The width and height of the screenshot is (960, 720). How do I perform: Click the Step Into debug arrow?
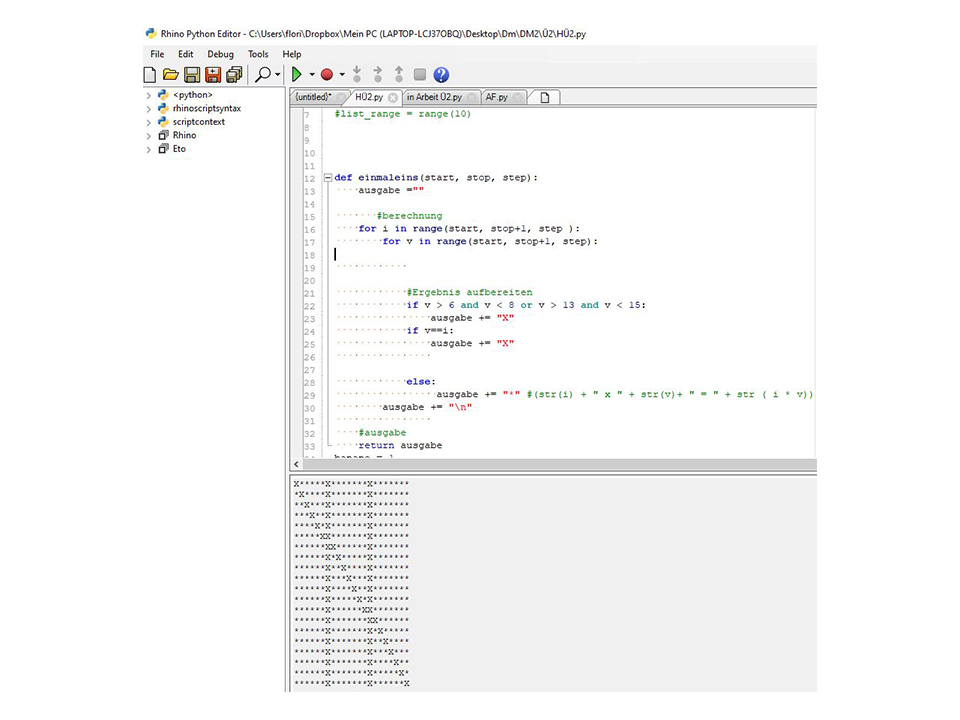coord(357,75)
